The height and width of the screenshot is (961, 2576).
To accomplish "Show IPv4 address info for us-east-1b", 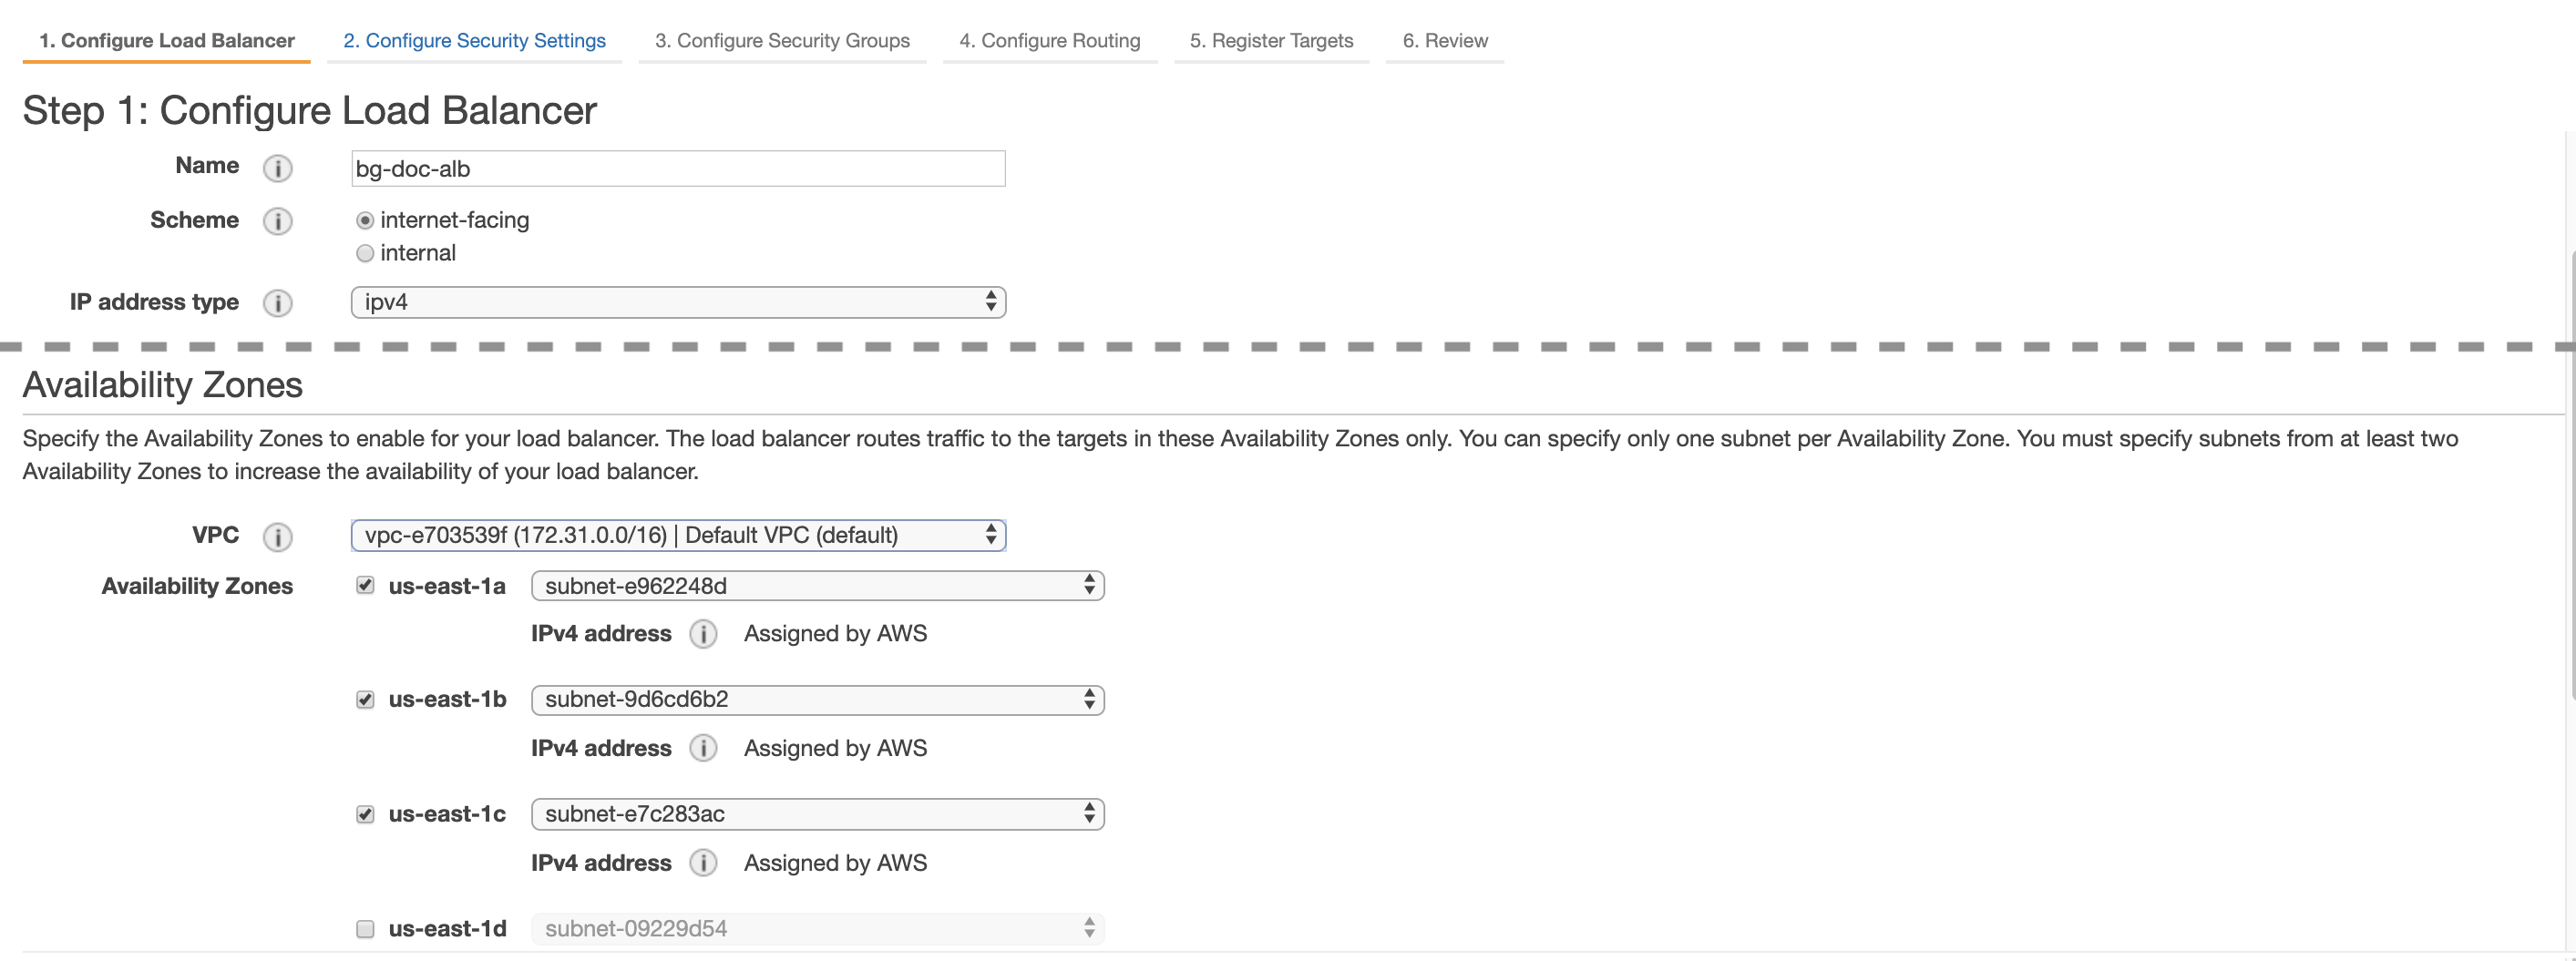I will 703,748.
